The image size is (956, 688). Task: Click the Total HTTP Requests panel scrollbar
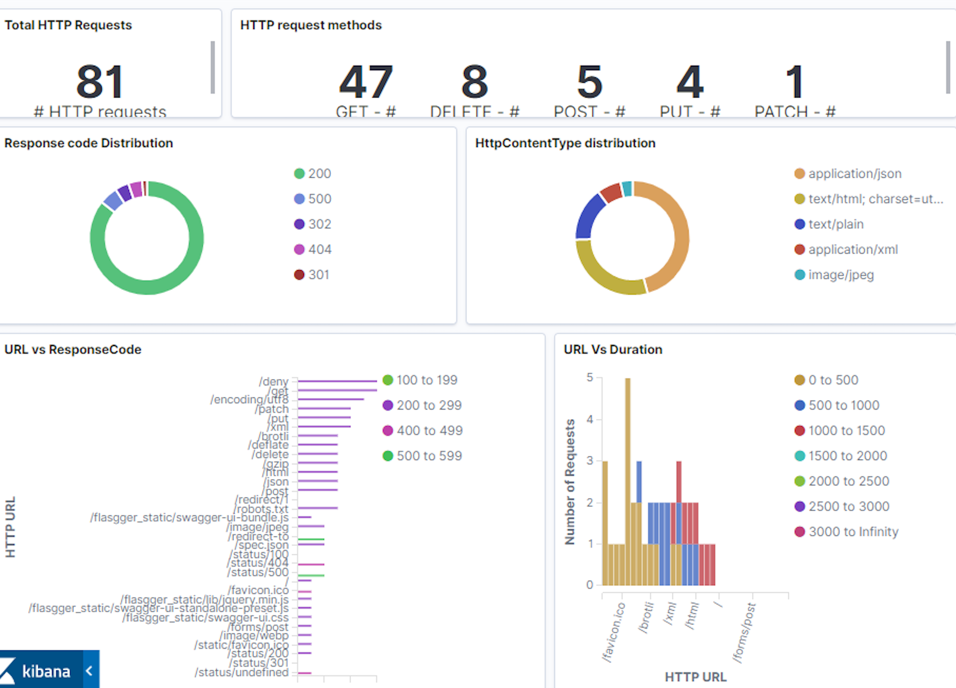213,67
